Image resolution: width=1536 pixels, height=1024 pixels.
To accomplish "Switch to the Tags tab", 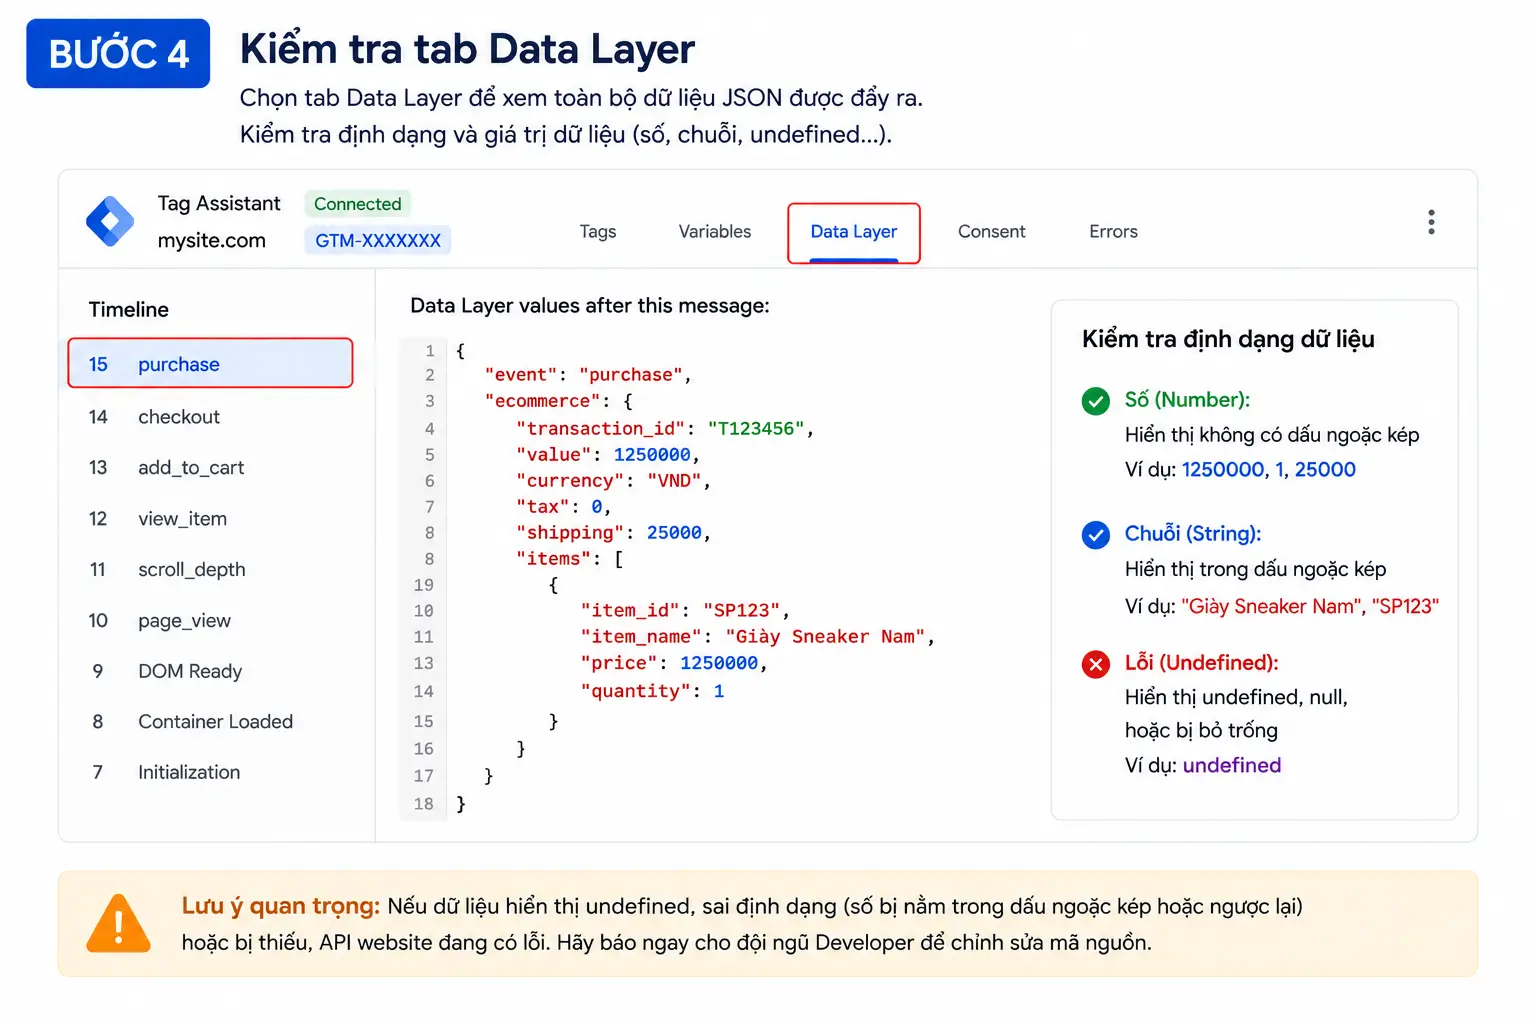I will click(x=598, y=231).
